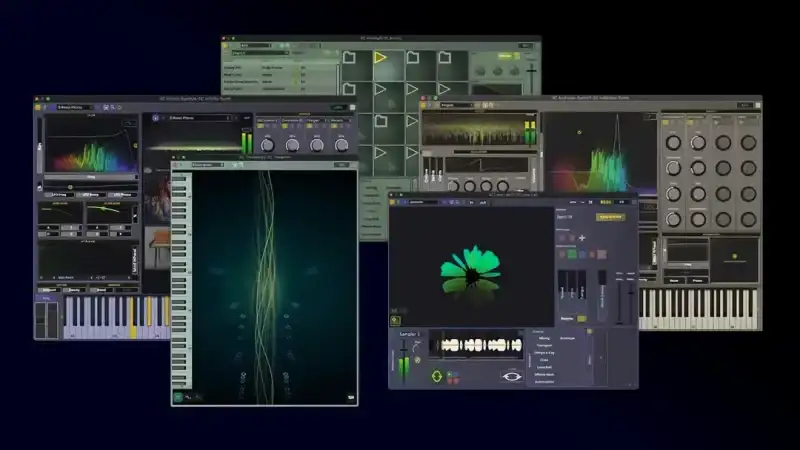Click the green icon at bottom-left of the vertical keyboard window
Viewport: 800px width, 450px height.
tap(178, 397)
